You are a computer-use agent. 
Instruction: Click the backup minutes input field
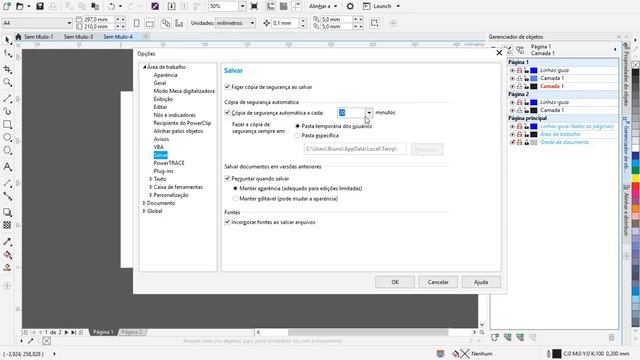[x=351, y=113]
